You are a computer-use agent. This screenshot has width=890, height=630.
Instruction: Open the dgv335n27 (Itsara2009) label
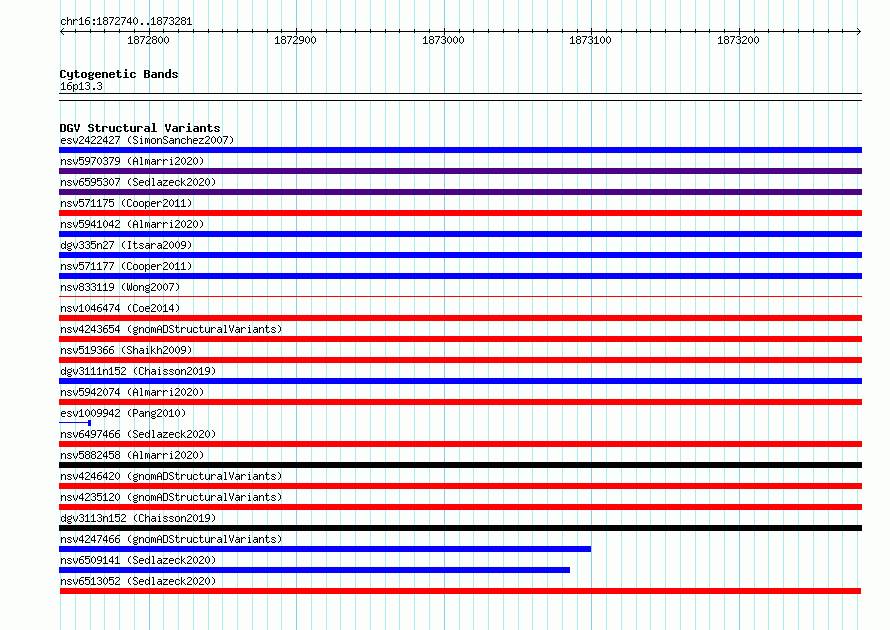(126, 245)
